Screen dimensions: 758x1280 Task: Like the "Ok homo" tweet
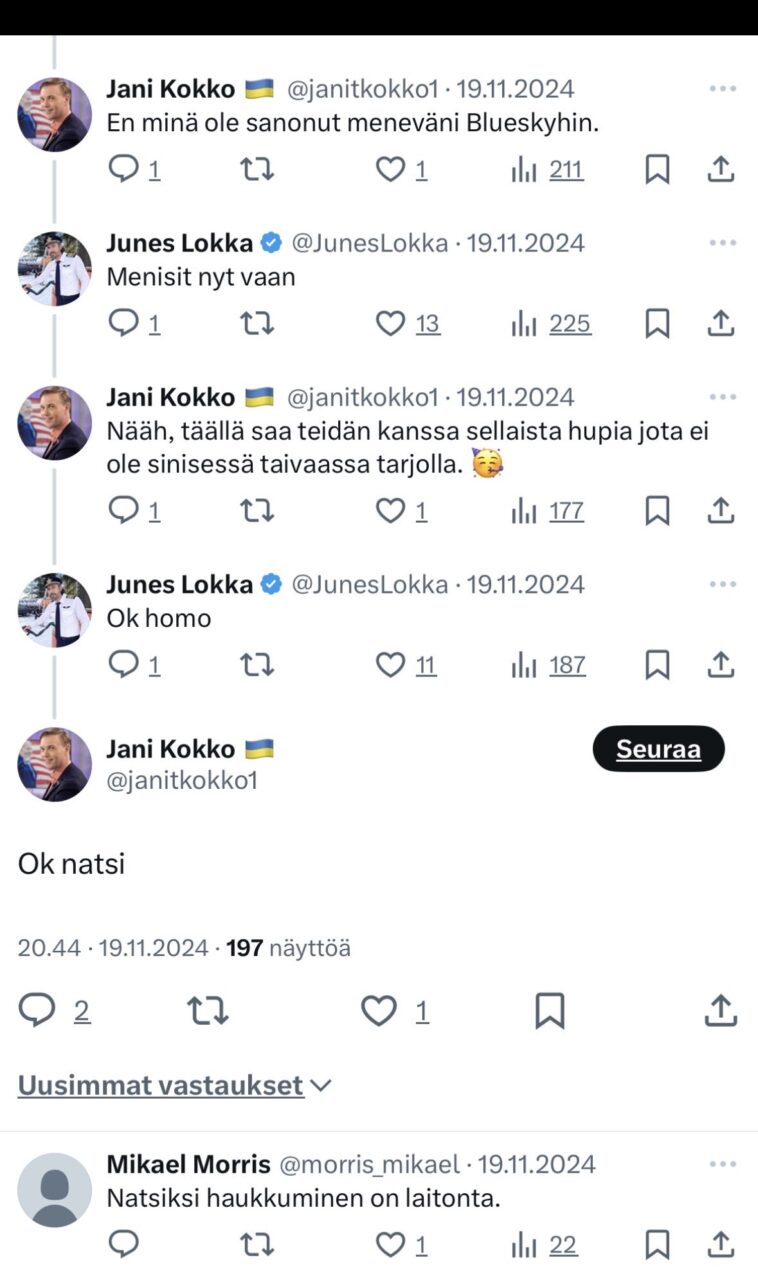390,665
